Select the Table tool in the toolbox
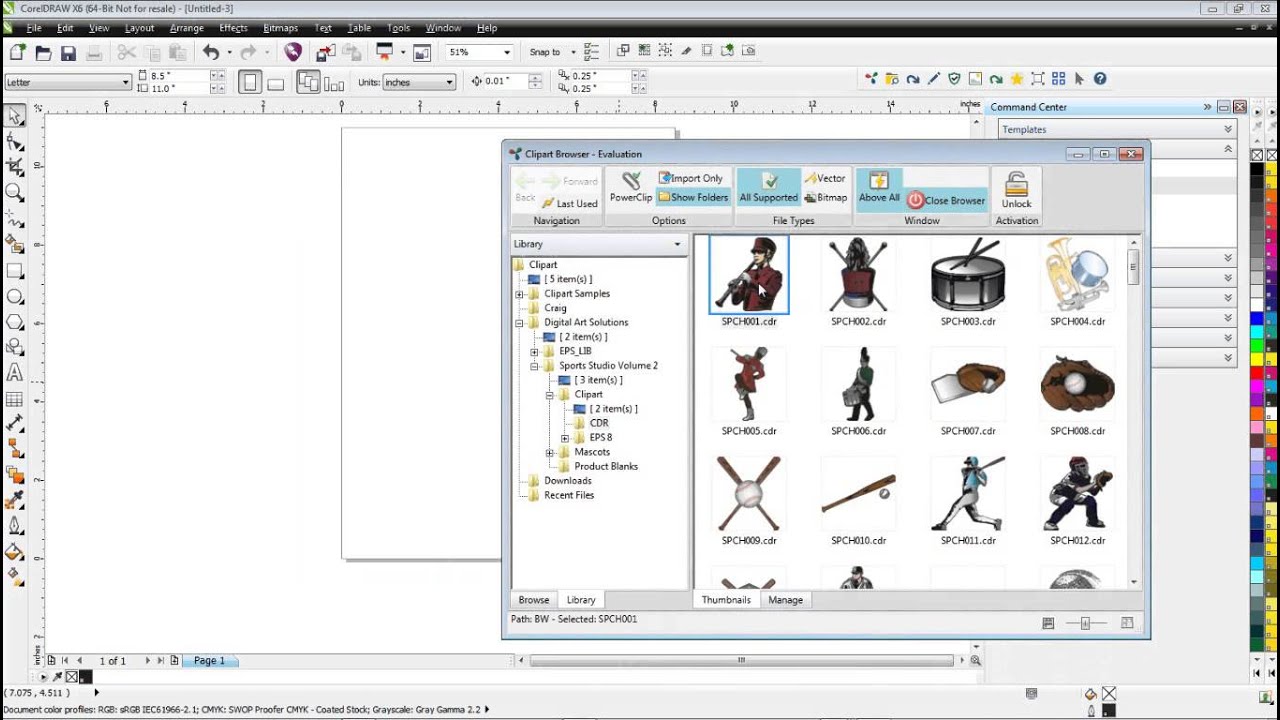This screenshot has height=720, width=1280. click(x=15, y=399)
